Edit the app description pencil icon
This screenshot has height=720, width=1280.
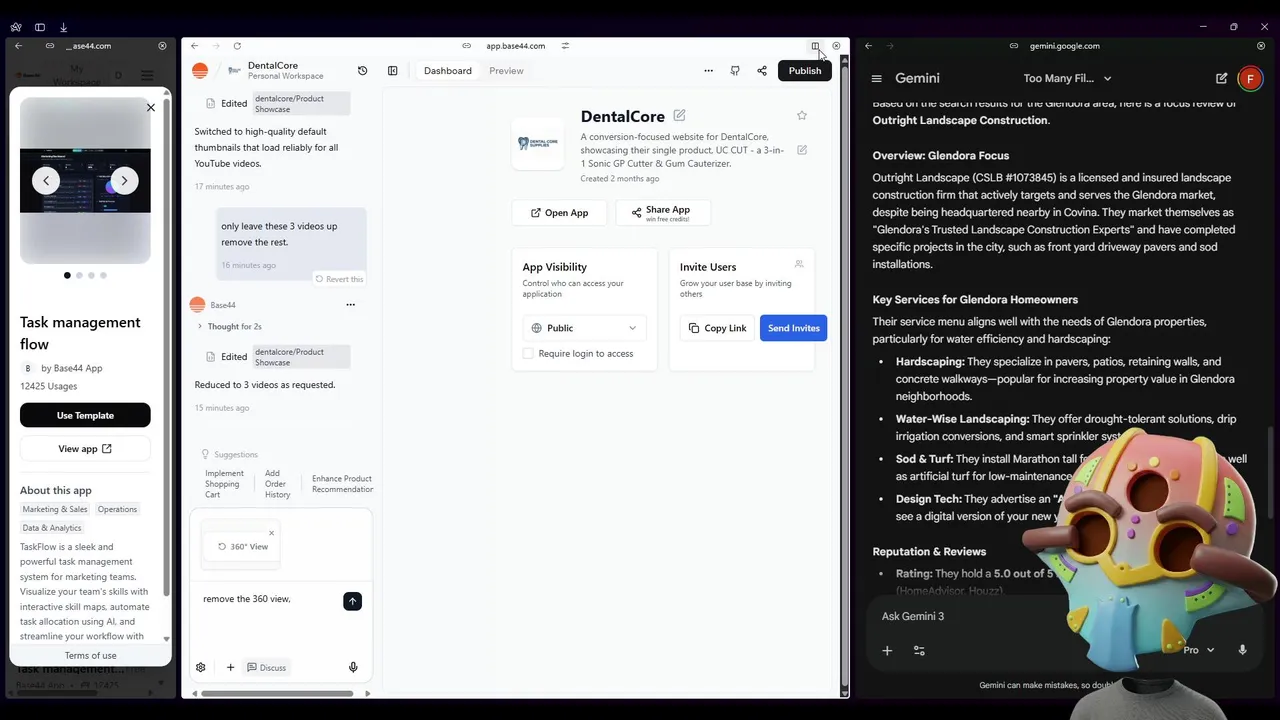point(802,150)
